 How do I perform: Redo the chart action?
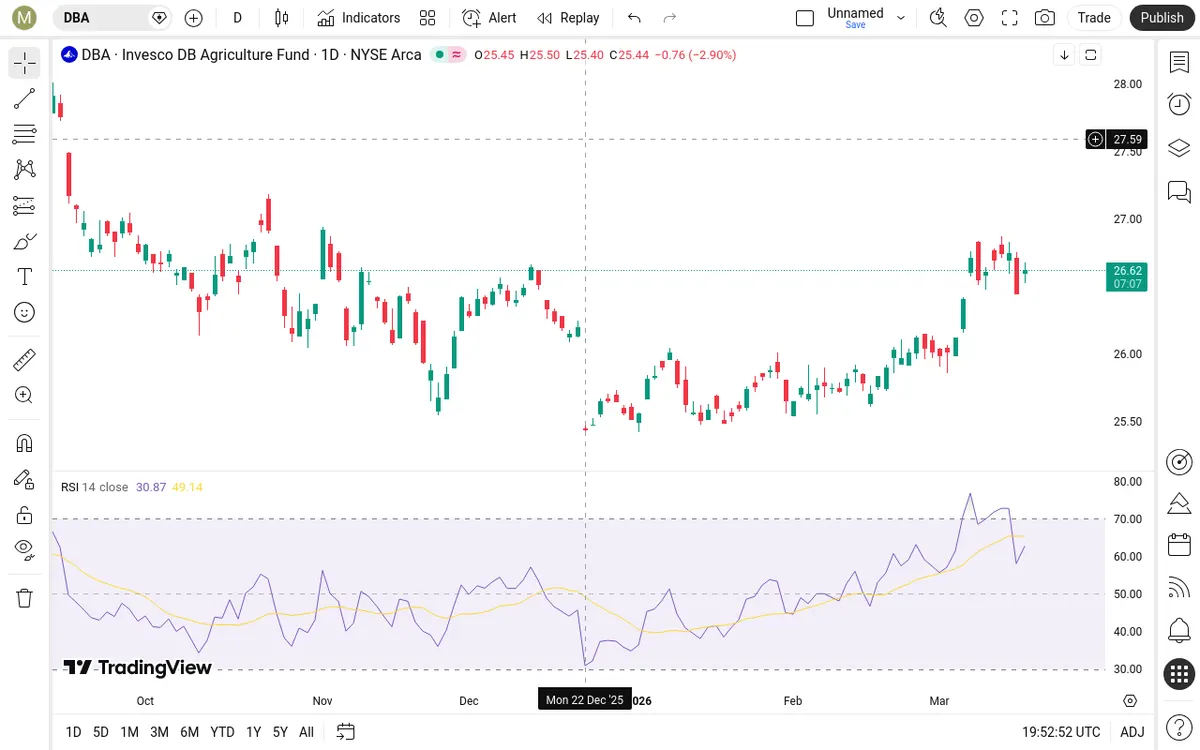click(x=670, y=17)
